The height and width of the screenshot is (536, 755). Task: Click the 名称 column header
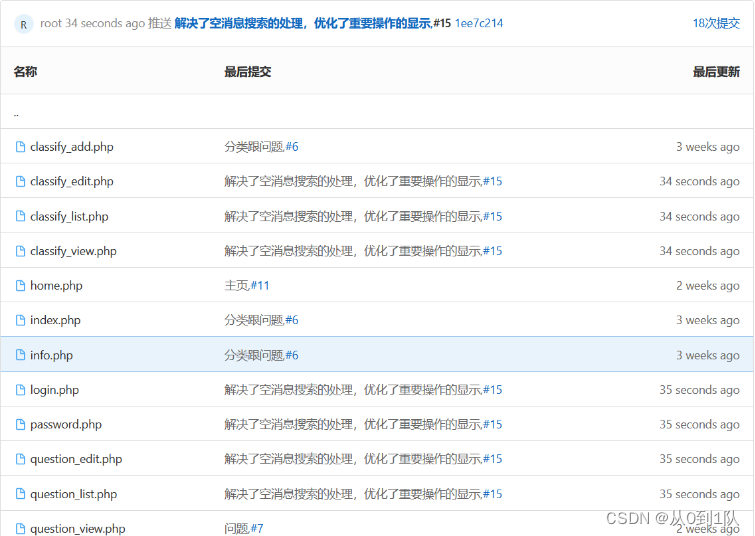pyautogui.click(x=26, y=72)
